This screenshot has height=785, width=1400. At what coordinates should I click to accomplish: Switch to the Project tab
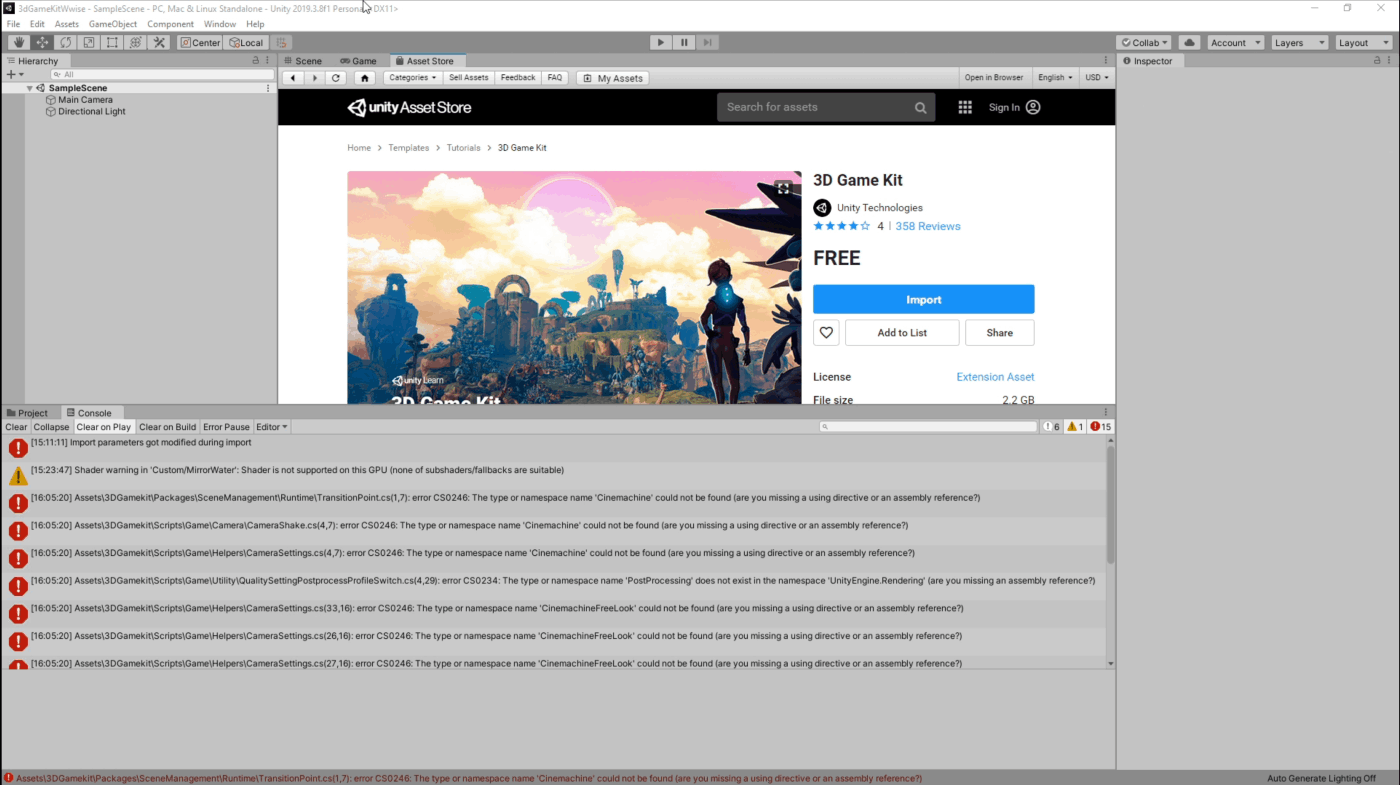(27, 412)
